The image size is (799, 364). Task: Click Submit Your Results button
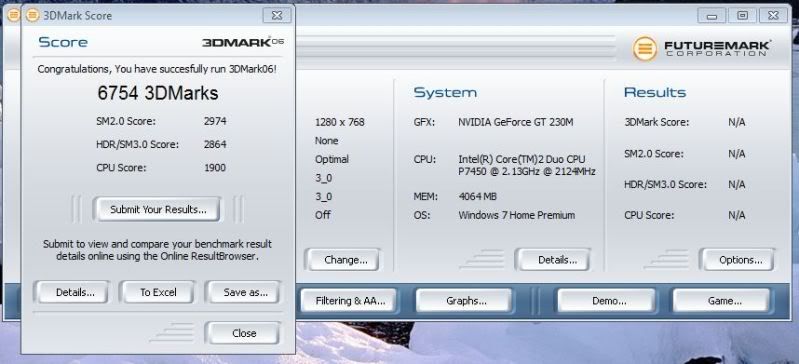point(158,210)
